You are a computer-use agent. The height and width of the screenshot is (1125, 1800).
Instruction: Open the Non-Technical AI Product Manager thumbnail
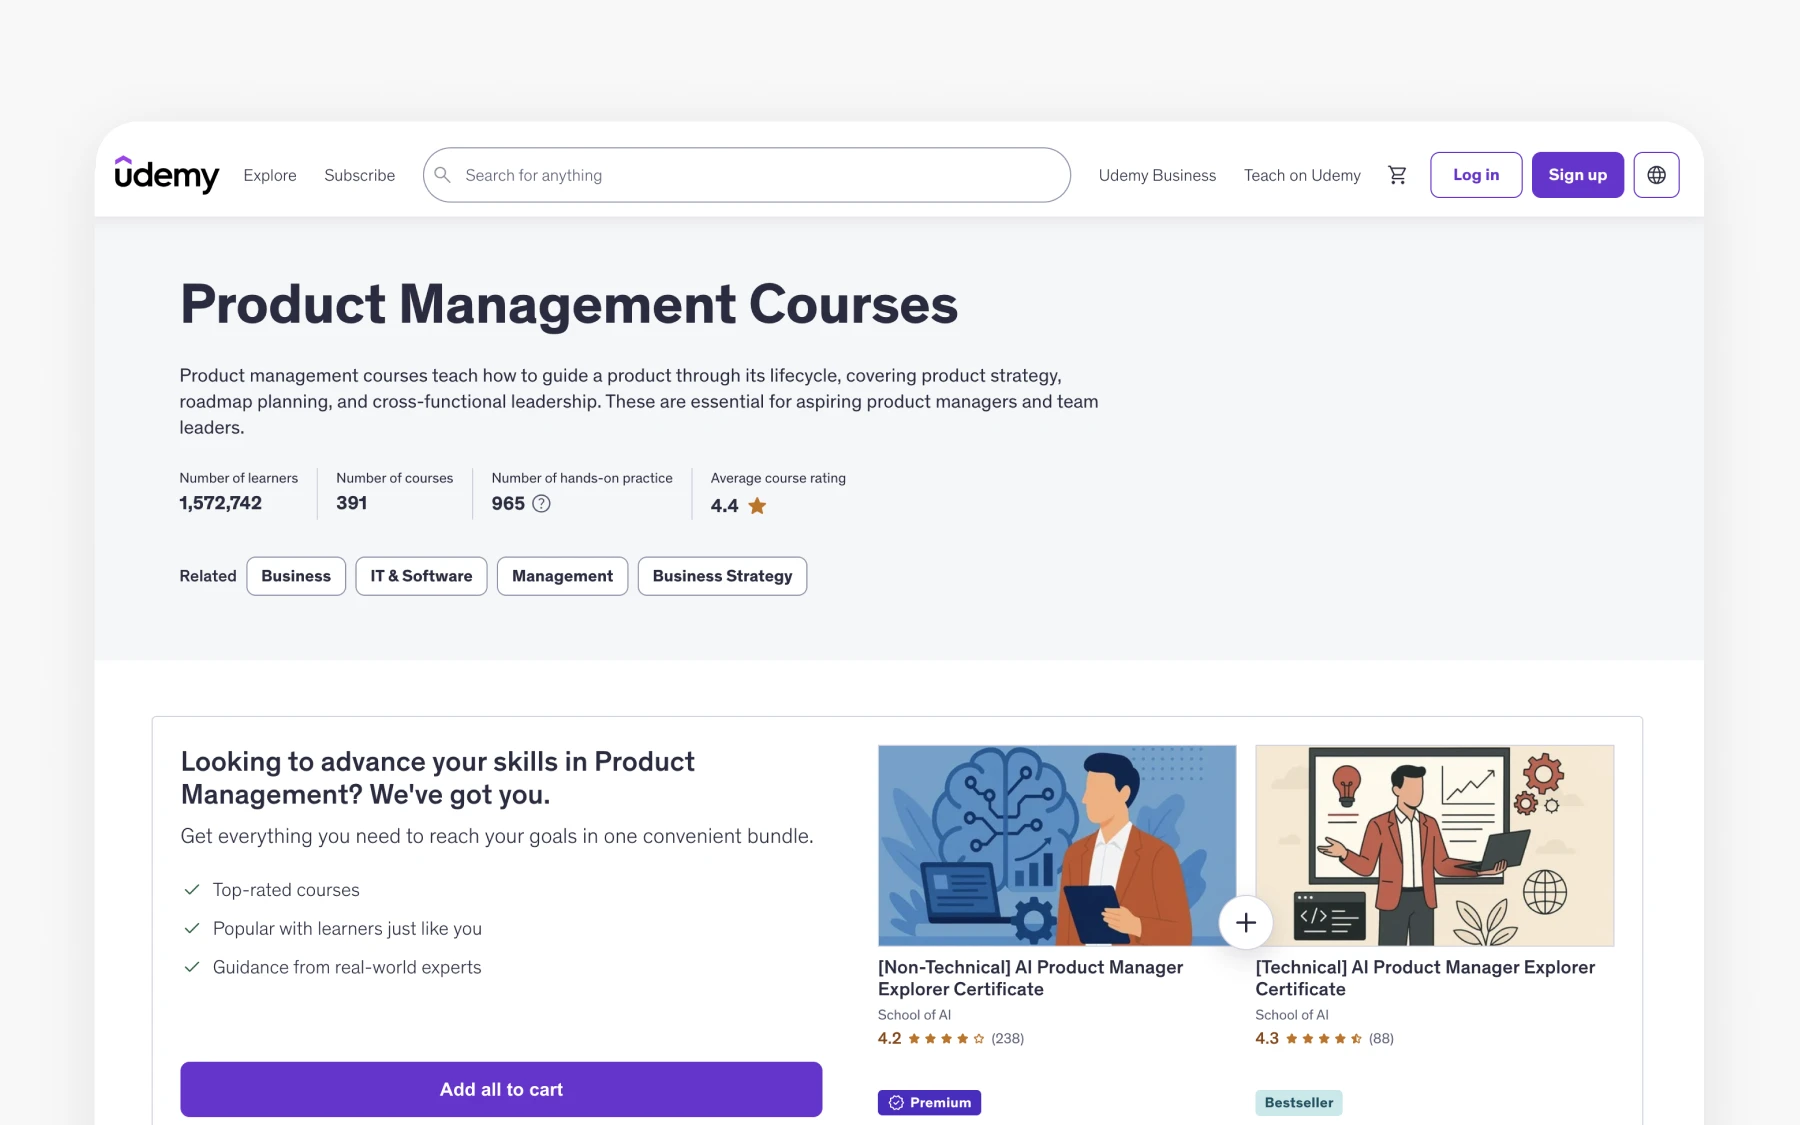[1057, 845]
